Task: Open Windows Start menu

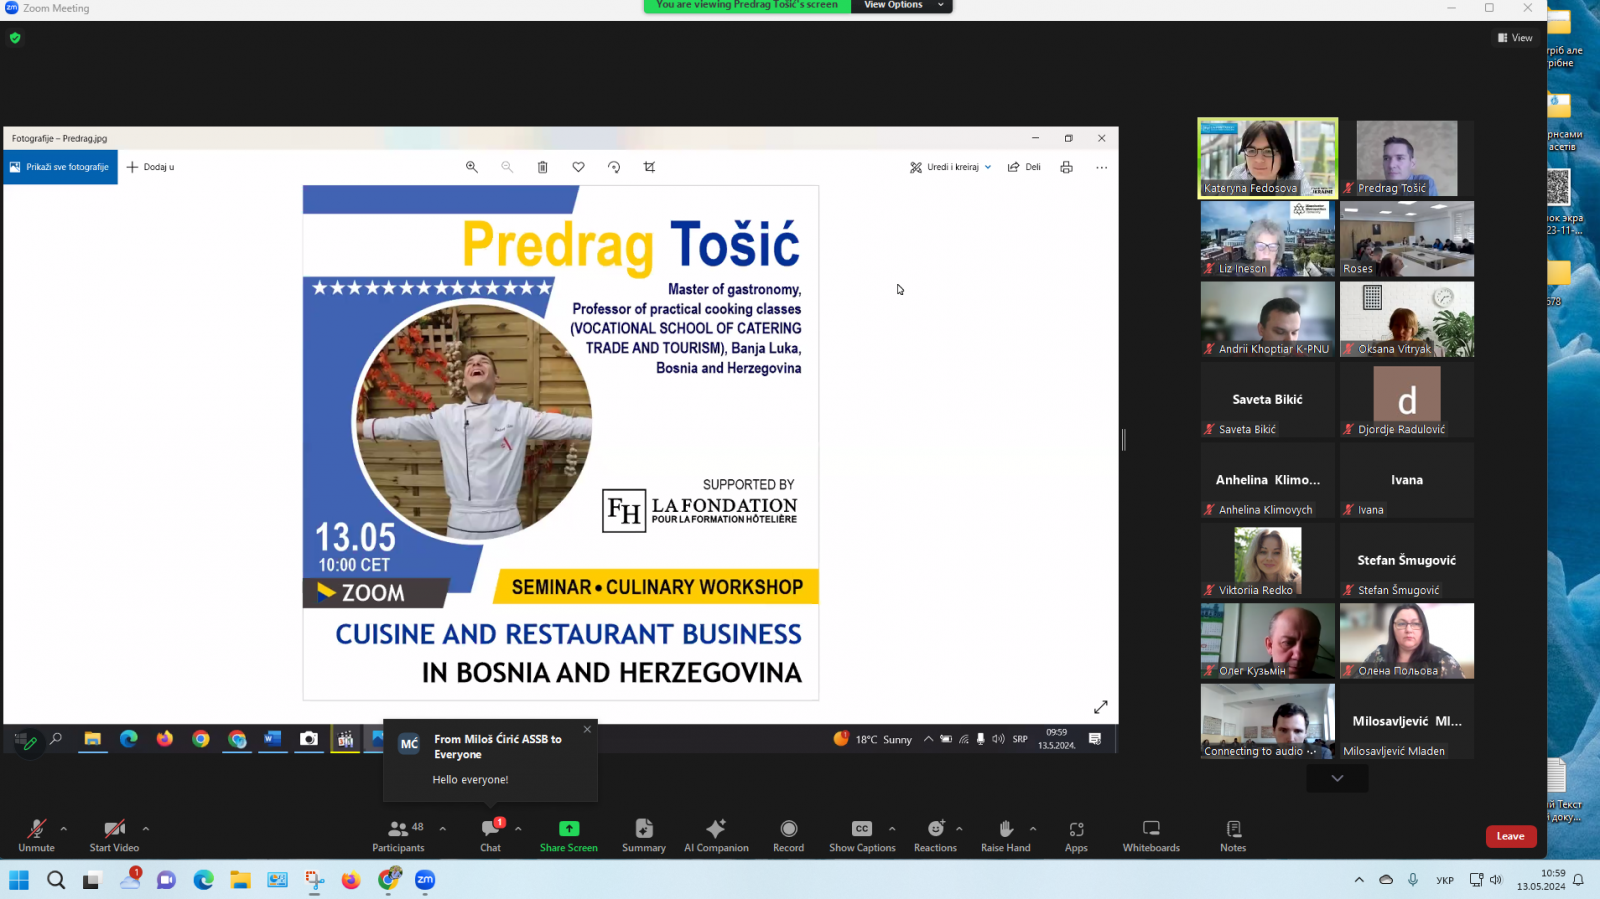Action: coord(19,880)
